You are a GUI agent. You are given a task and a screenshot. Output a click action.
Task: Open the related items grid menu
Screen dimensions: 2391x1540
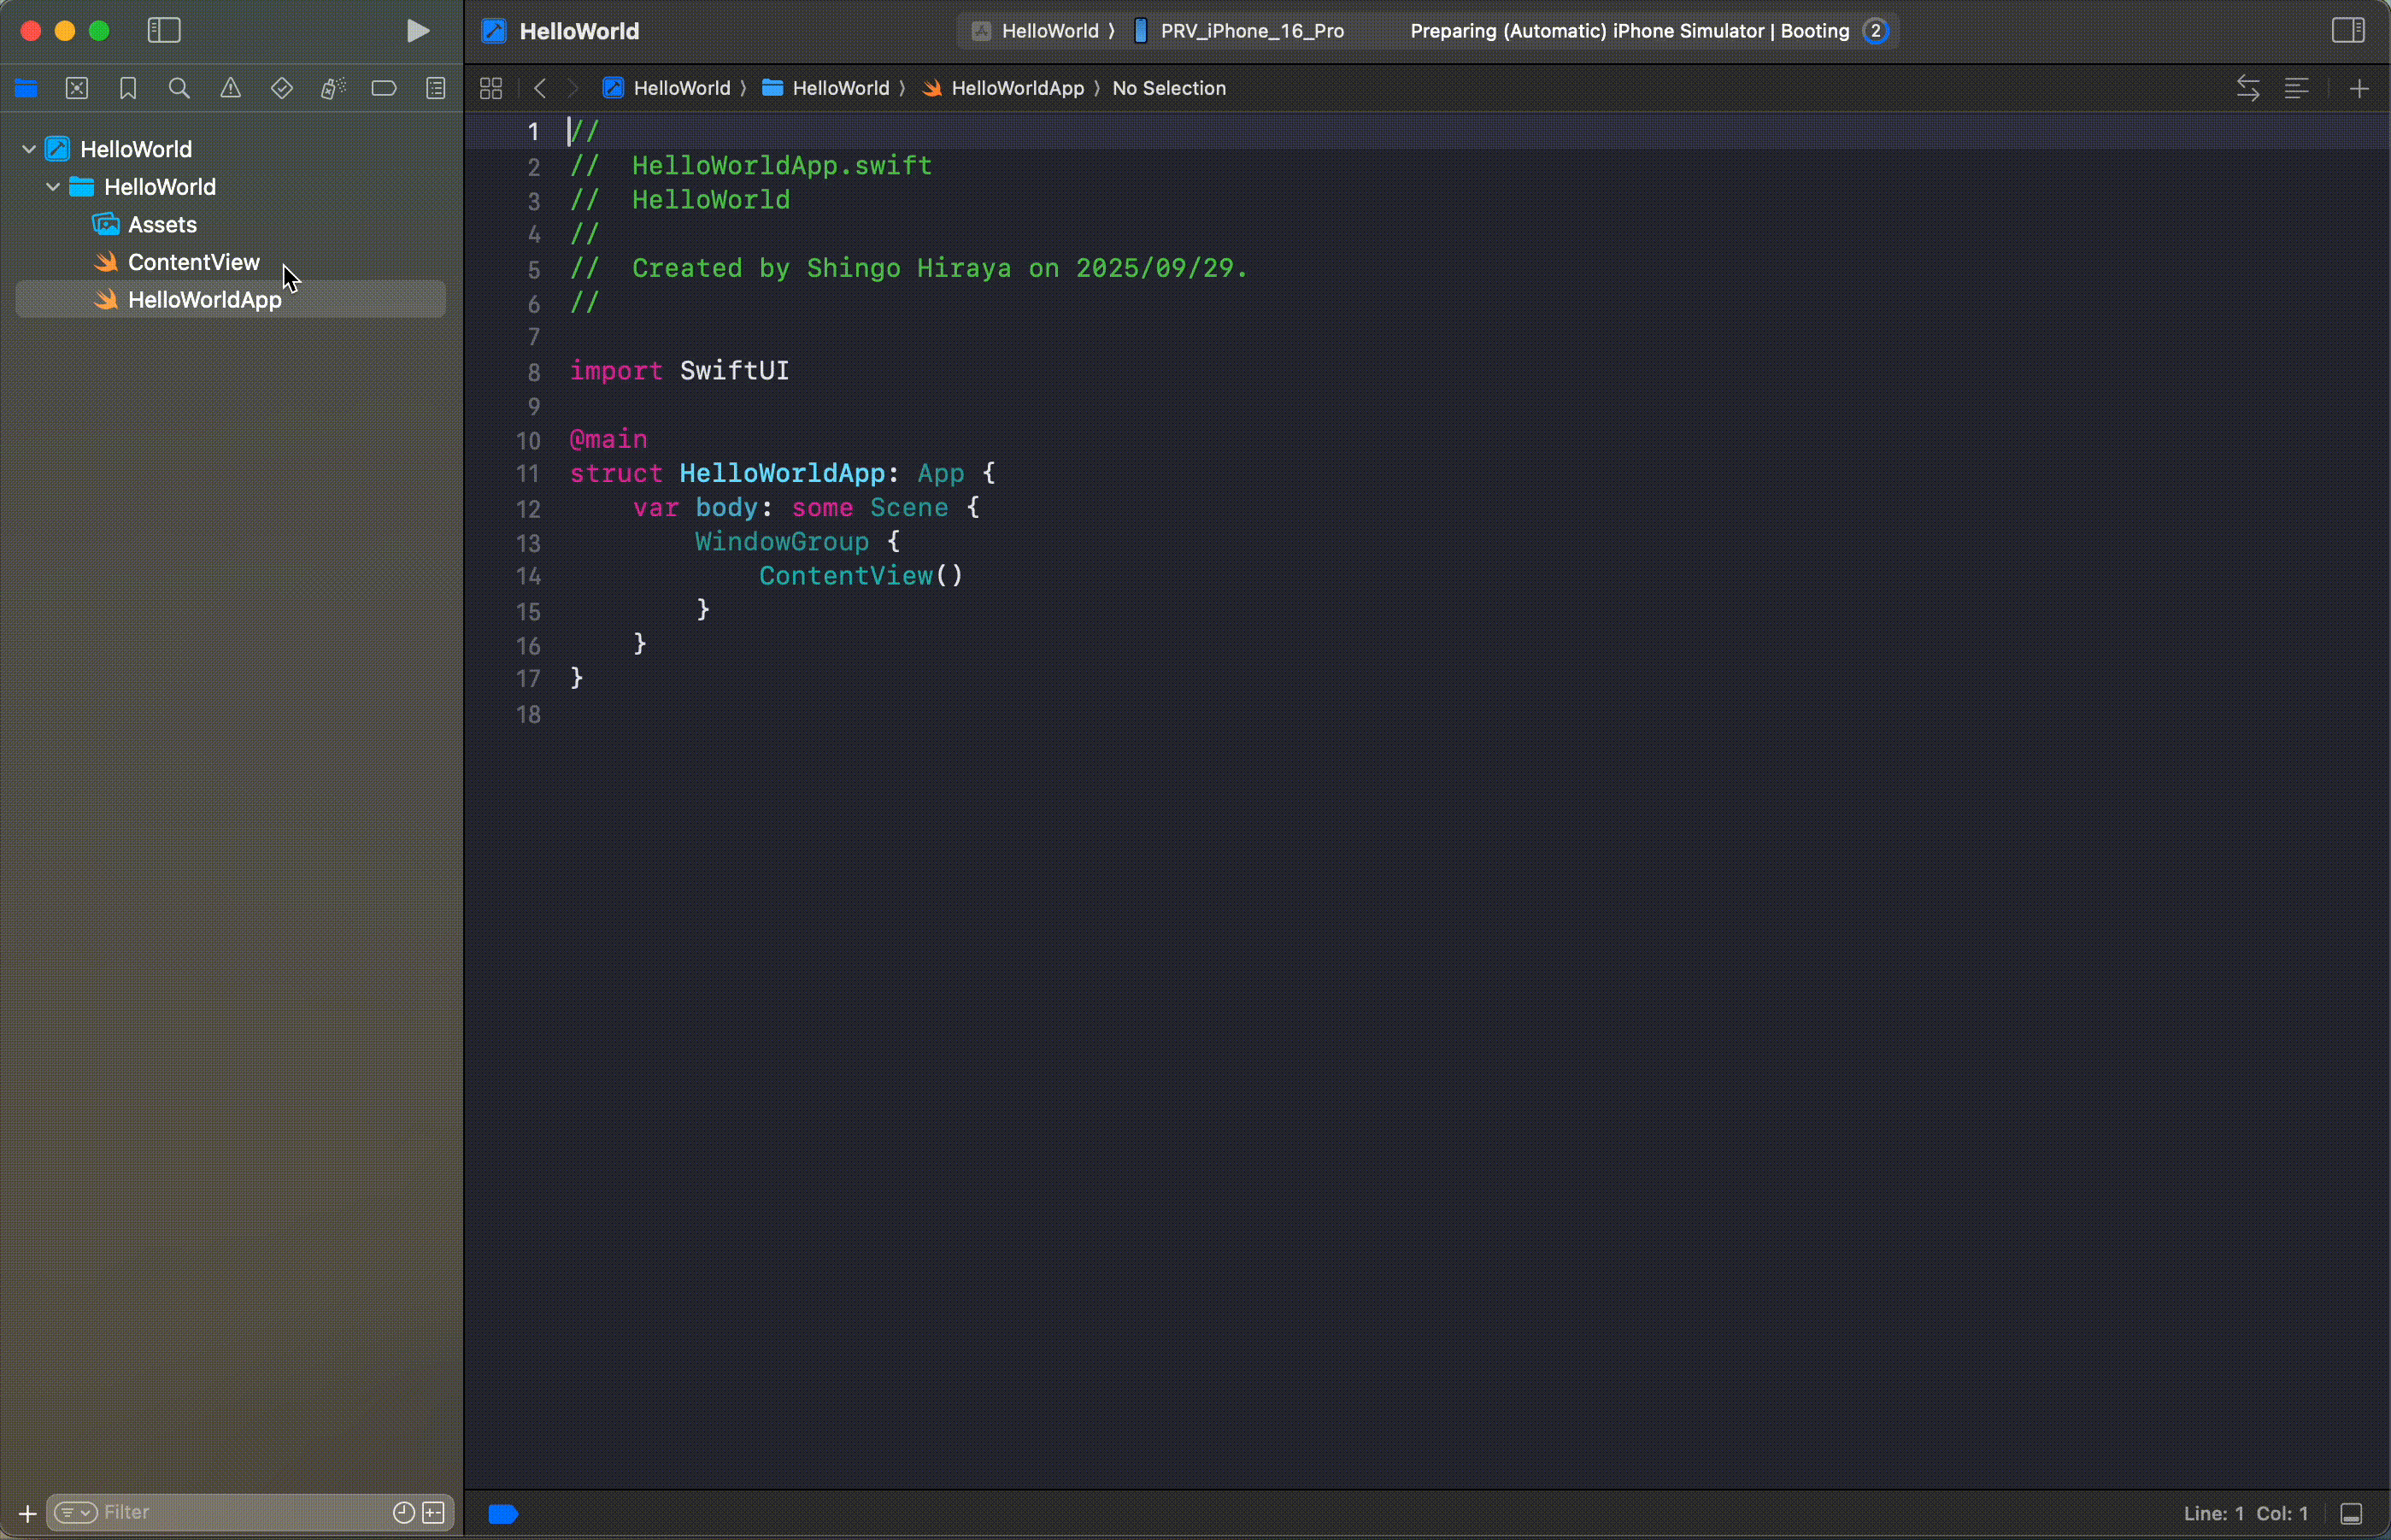point(491,88)
